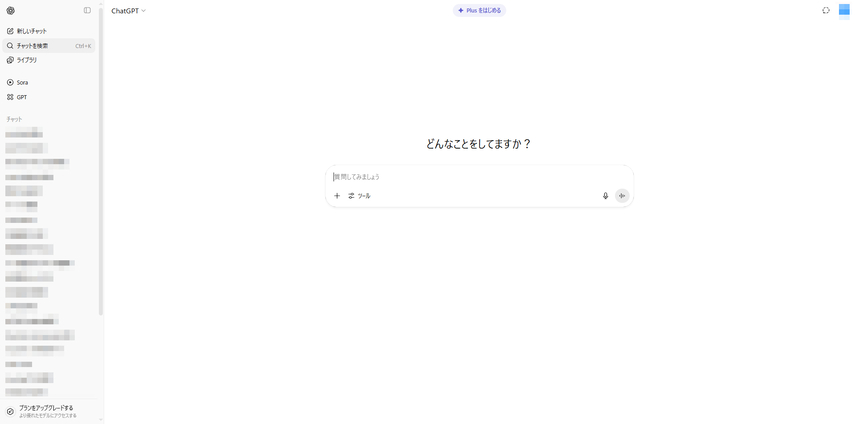Click the search magnifier icon
This screenshot has width=855, height=424.
10,46
